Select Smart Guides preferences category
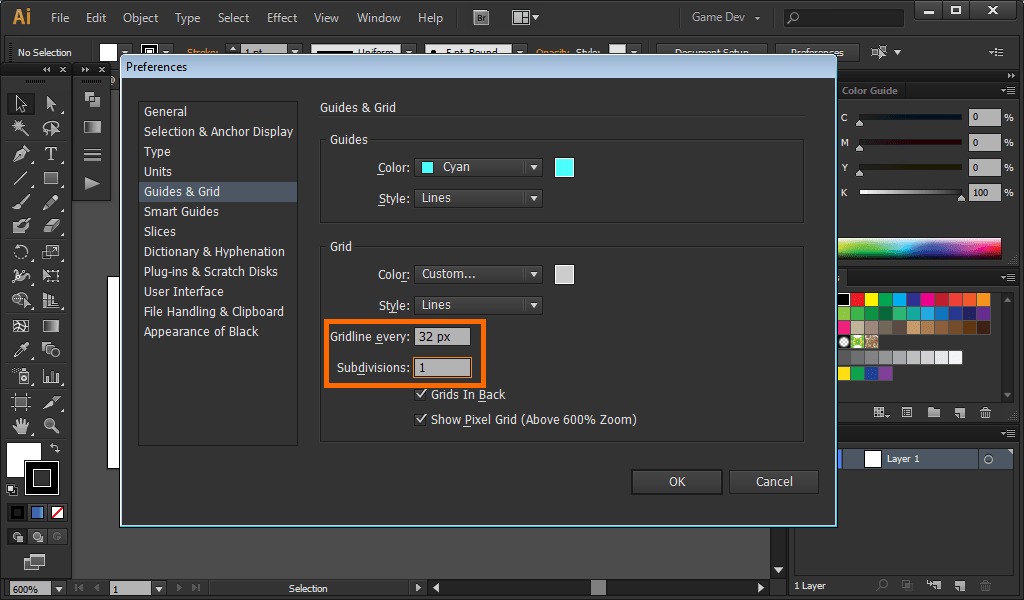1024x600 pixels. pos(181,212)
